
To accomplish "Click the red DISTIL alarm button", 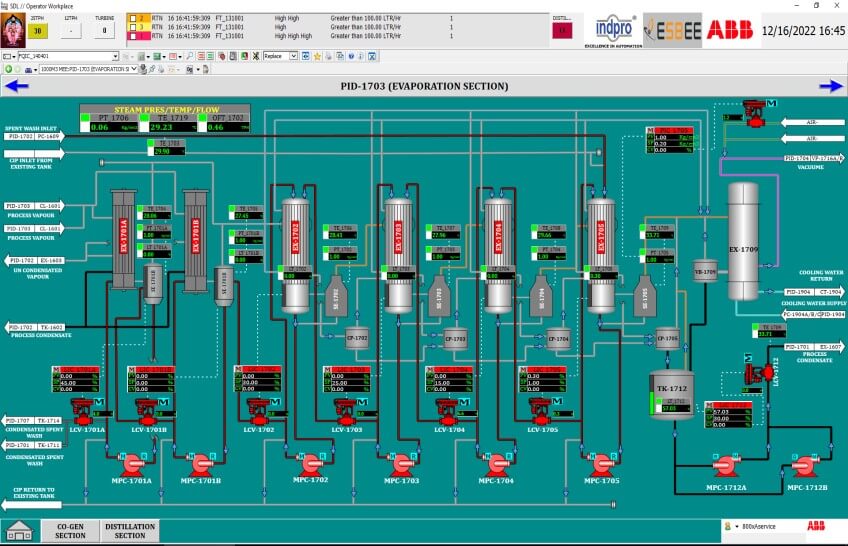I will (562, 30).
